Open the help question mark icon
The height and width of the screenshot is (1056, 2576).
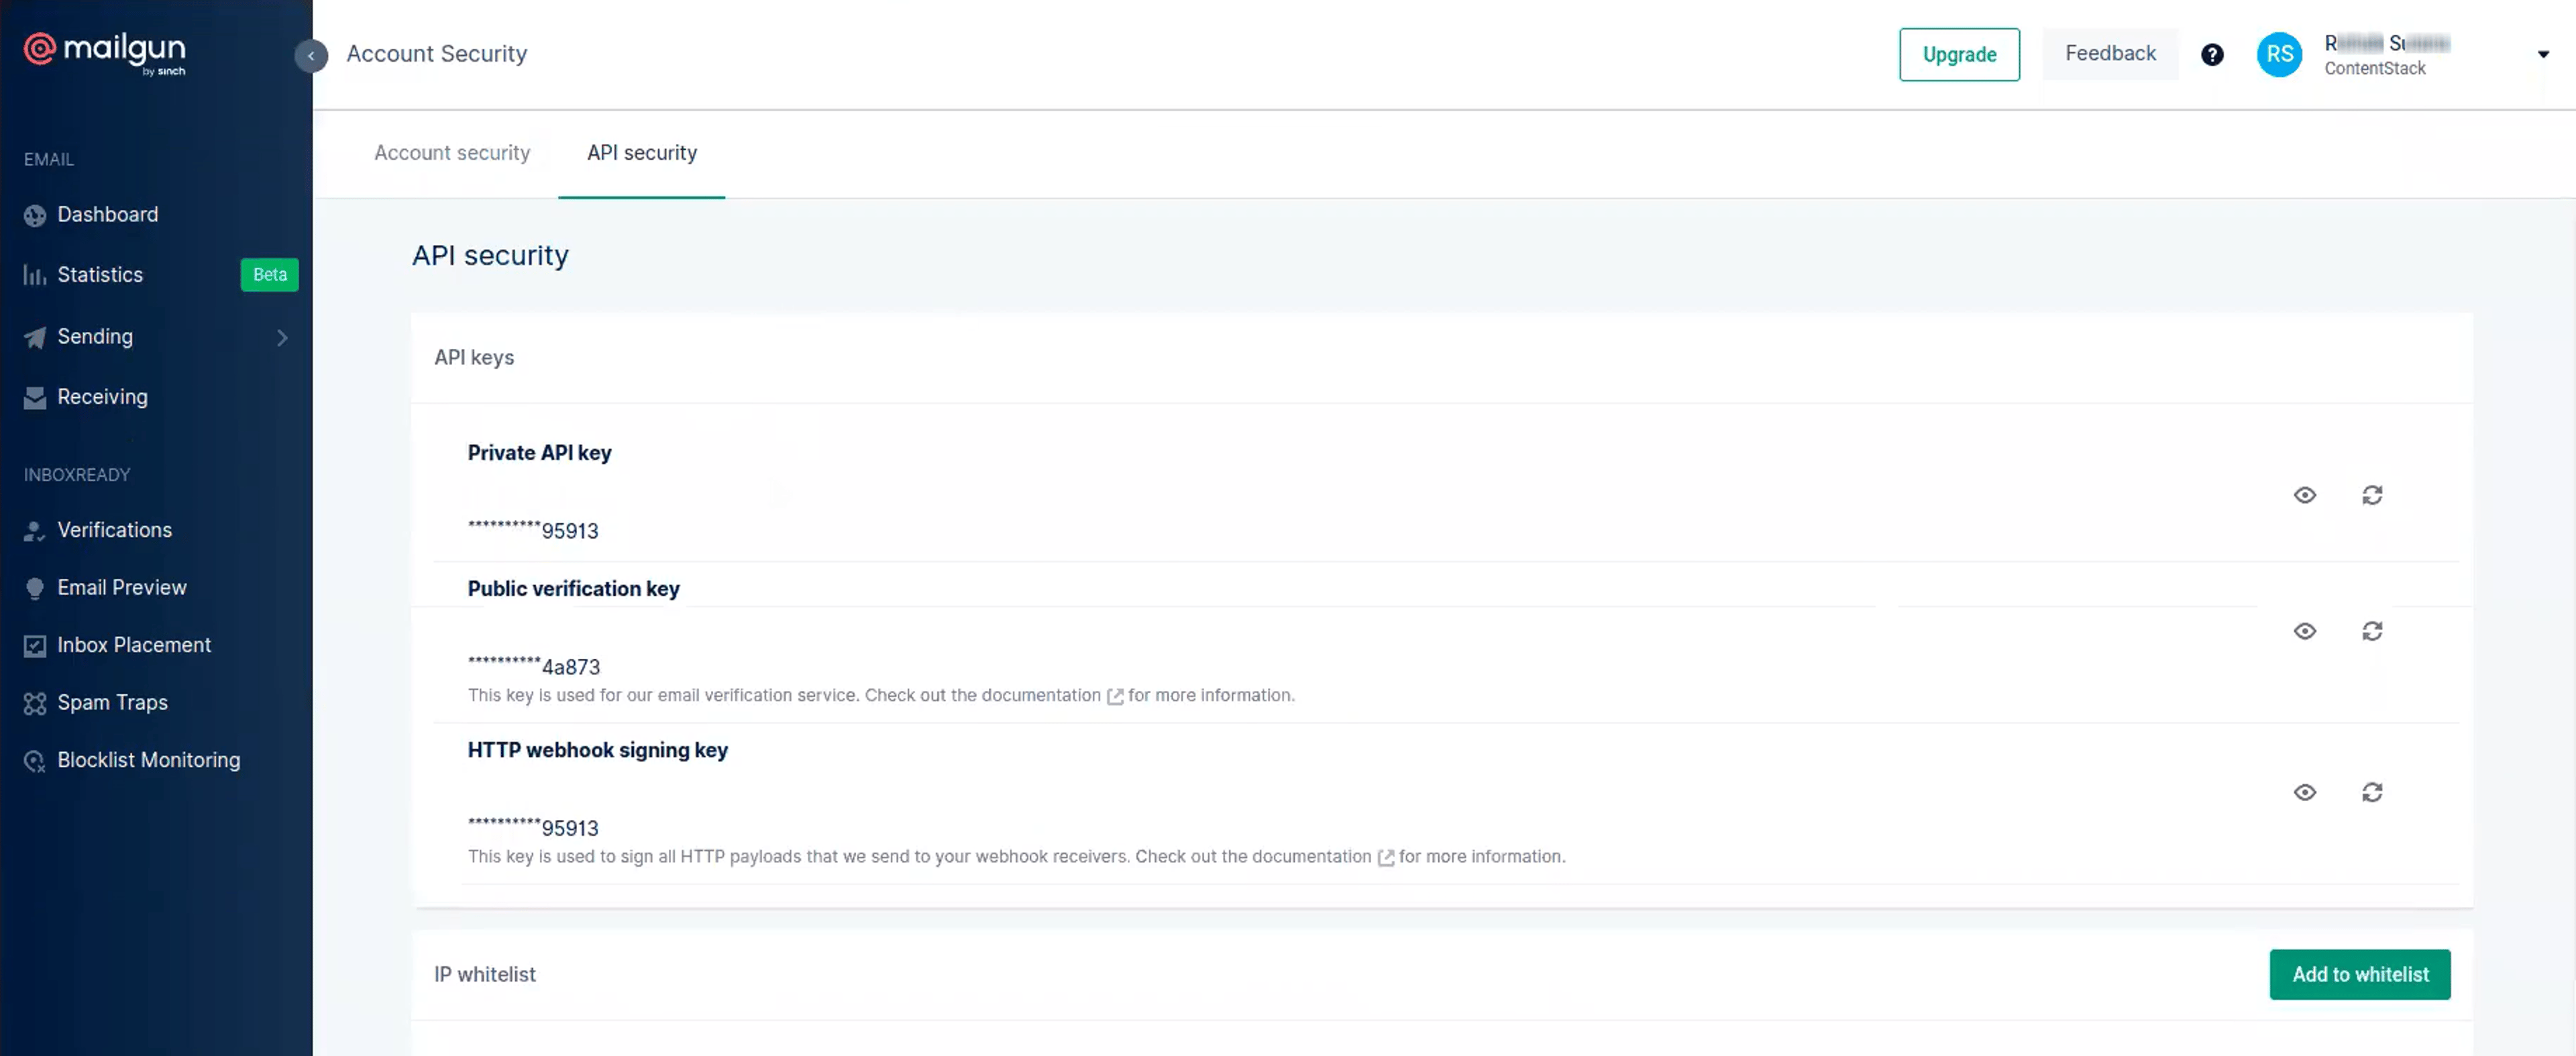[2212, 54]
